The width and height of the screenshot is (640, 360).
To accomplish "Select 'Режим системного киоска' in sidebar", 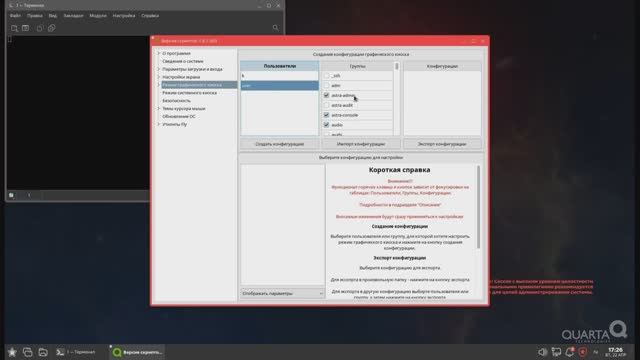I will (x=189, y=93).
